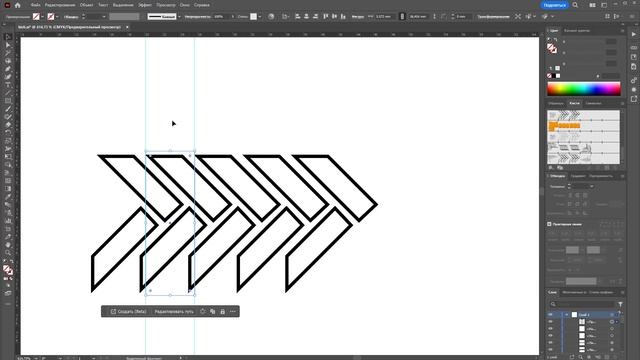Select the Type tool
The height and width of the screenshot is (360, 640).
pos(8,85)
